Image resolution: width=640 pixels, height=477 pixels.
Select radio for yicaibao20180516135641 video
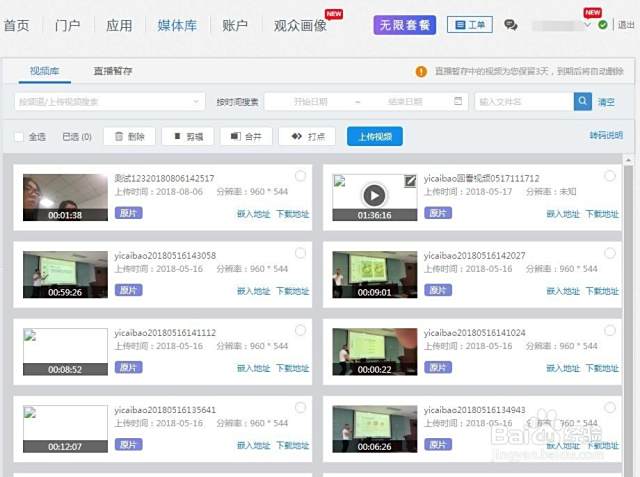coord(300,407)
